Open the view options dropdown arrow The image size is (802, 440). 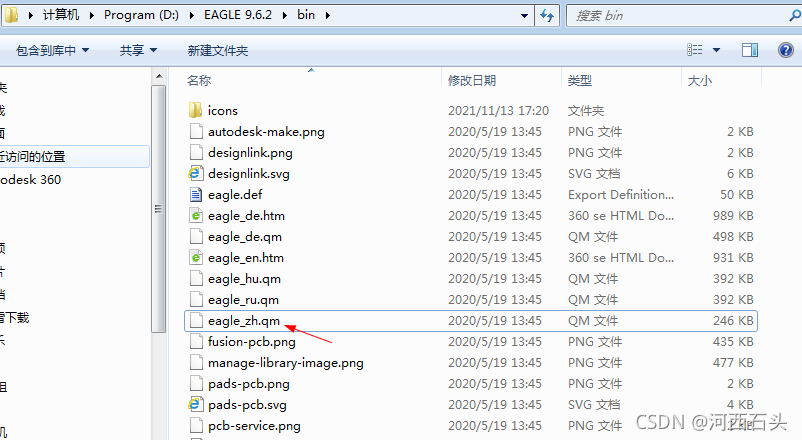(717, 50)
